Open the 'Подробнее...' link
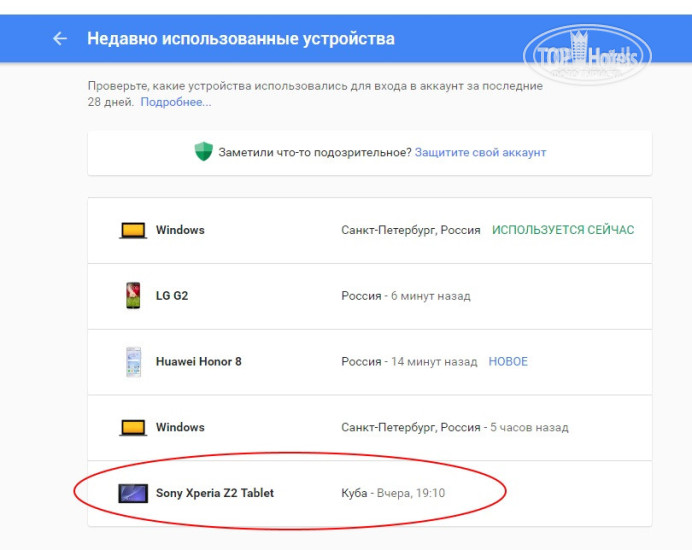 point(176,102)
